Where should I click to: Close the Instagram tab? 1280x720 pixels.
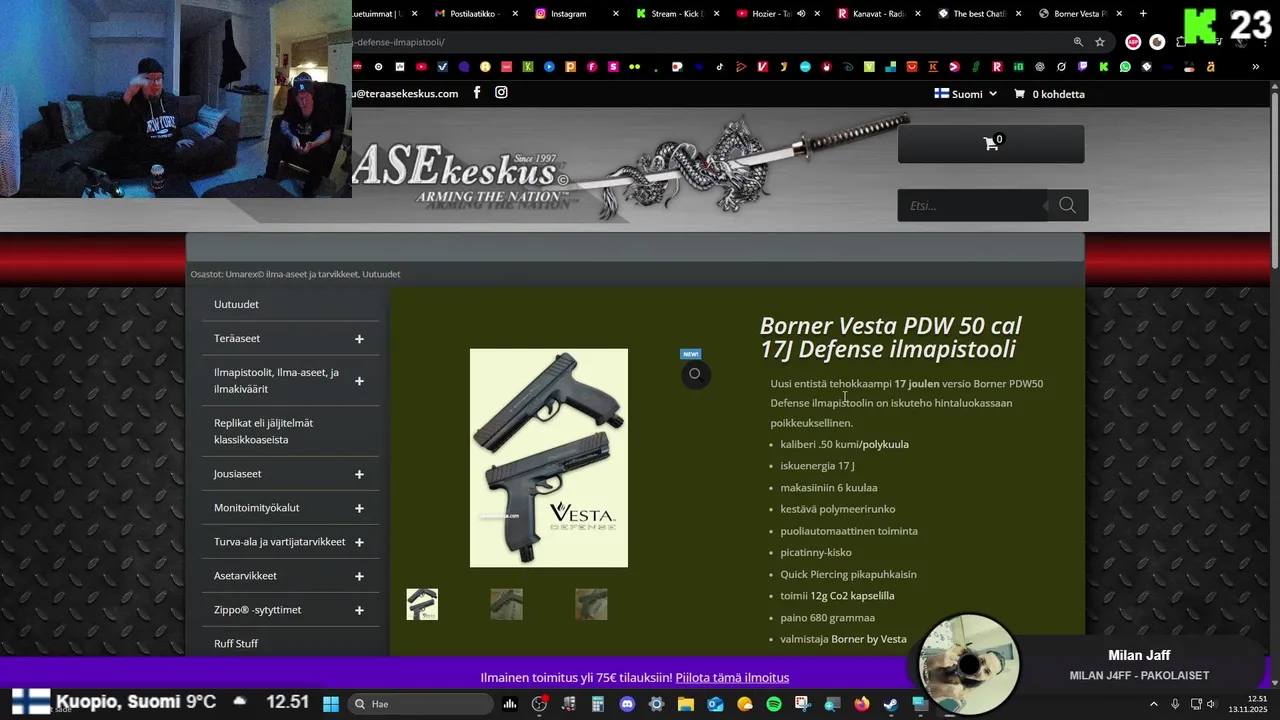[615, 14]
